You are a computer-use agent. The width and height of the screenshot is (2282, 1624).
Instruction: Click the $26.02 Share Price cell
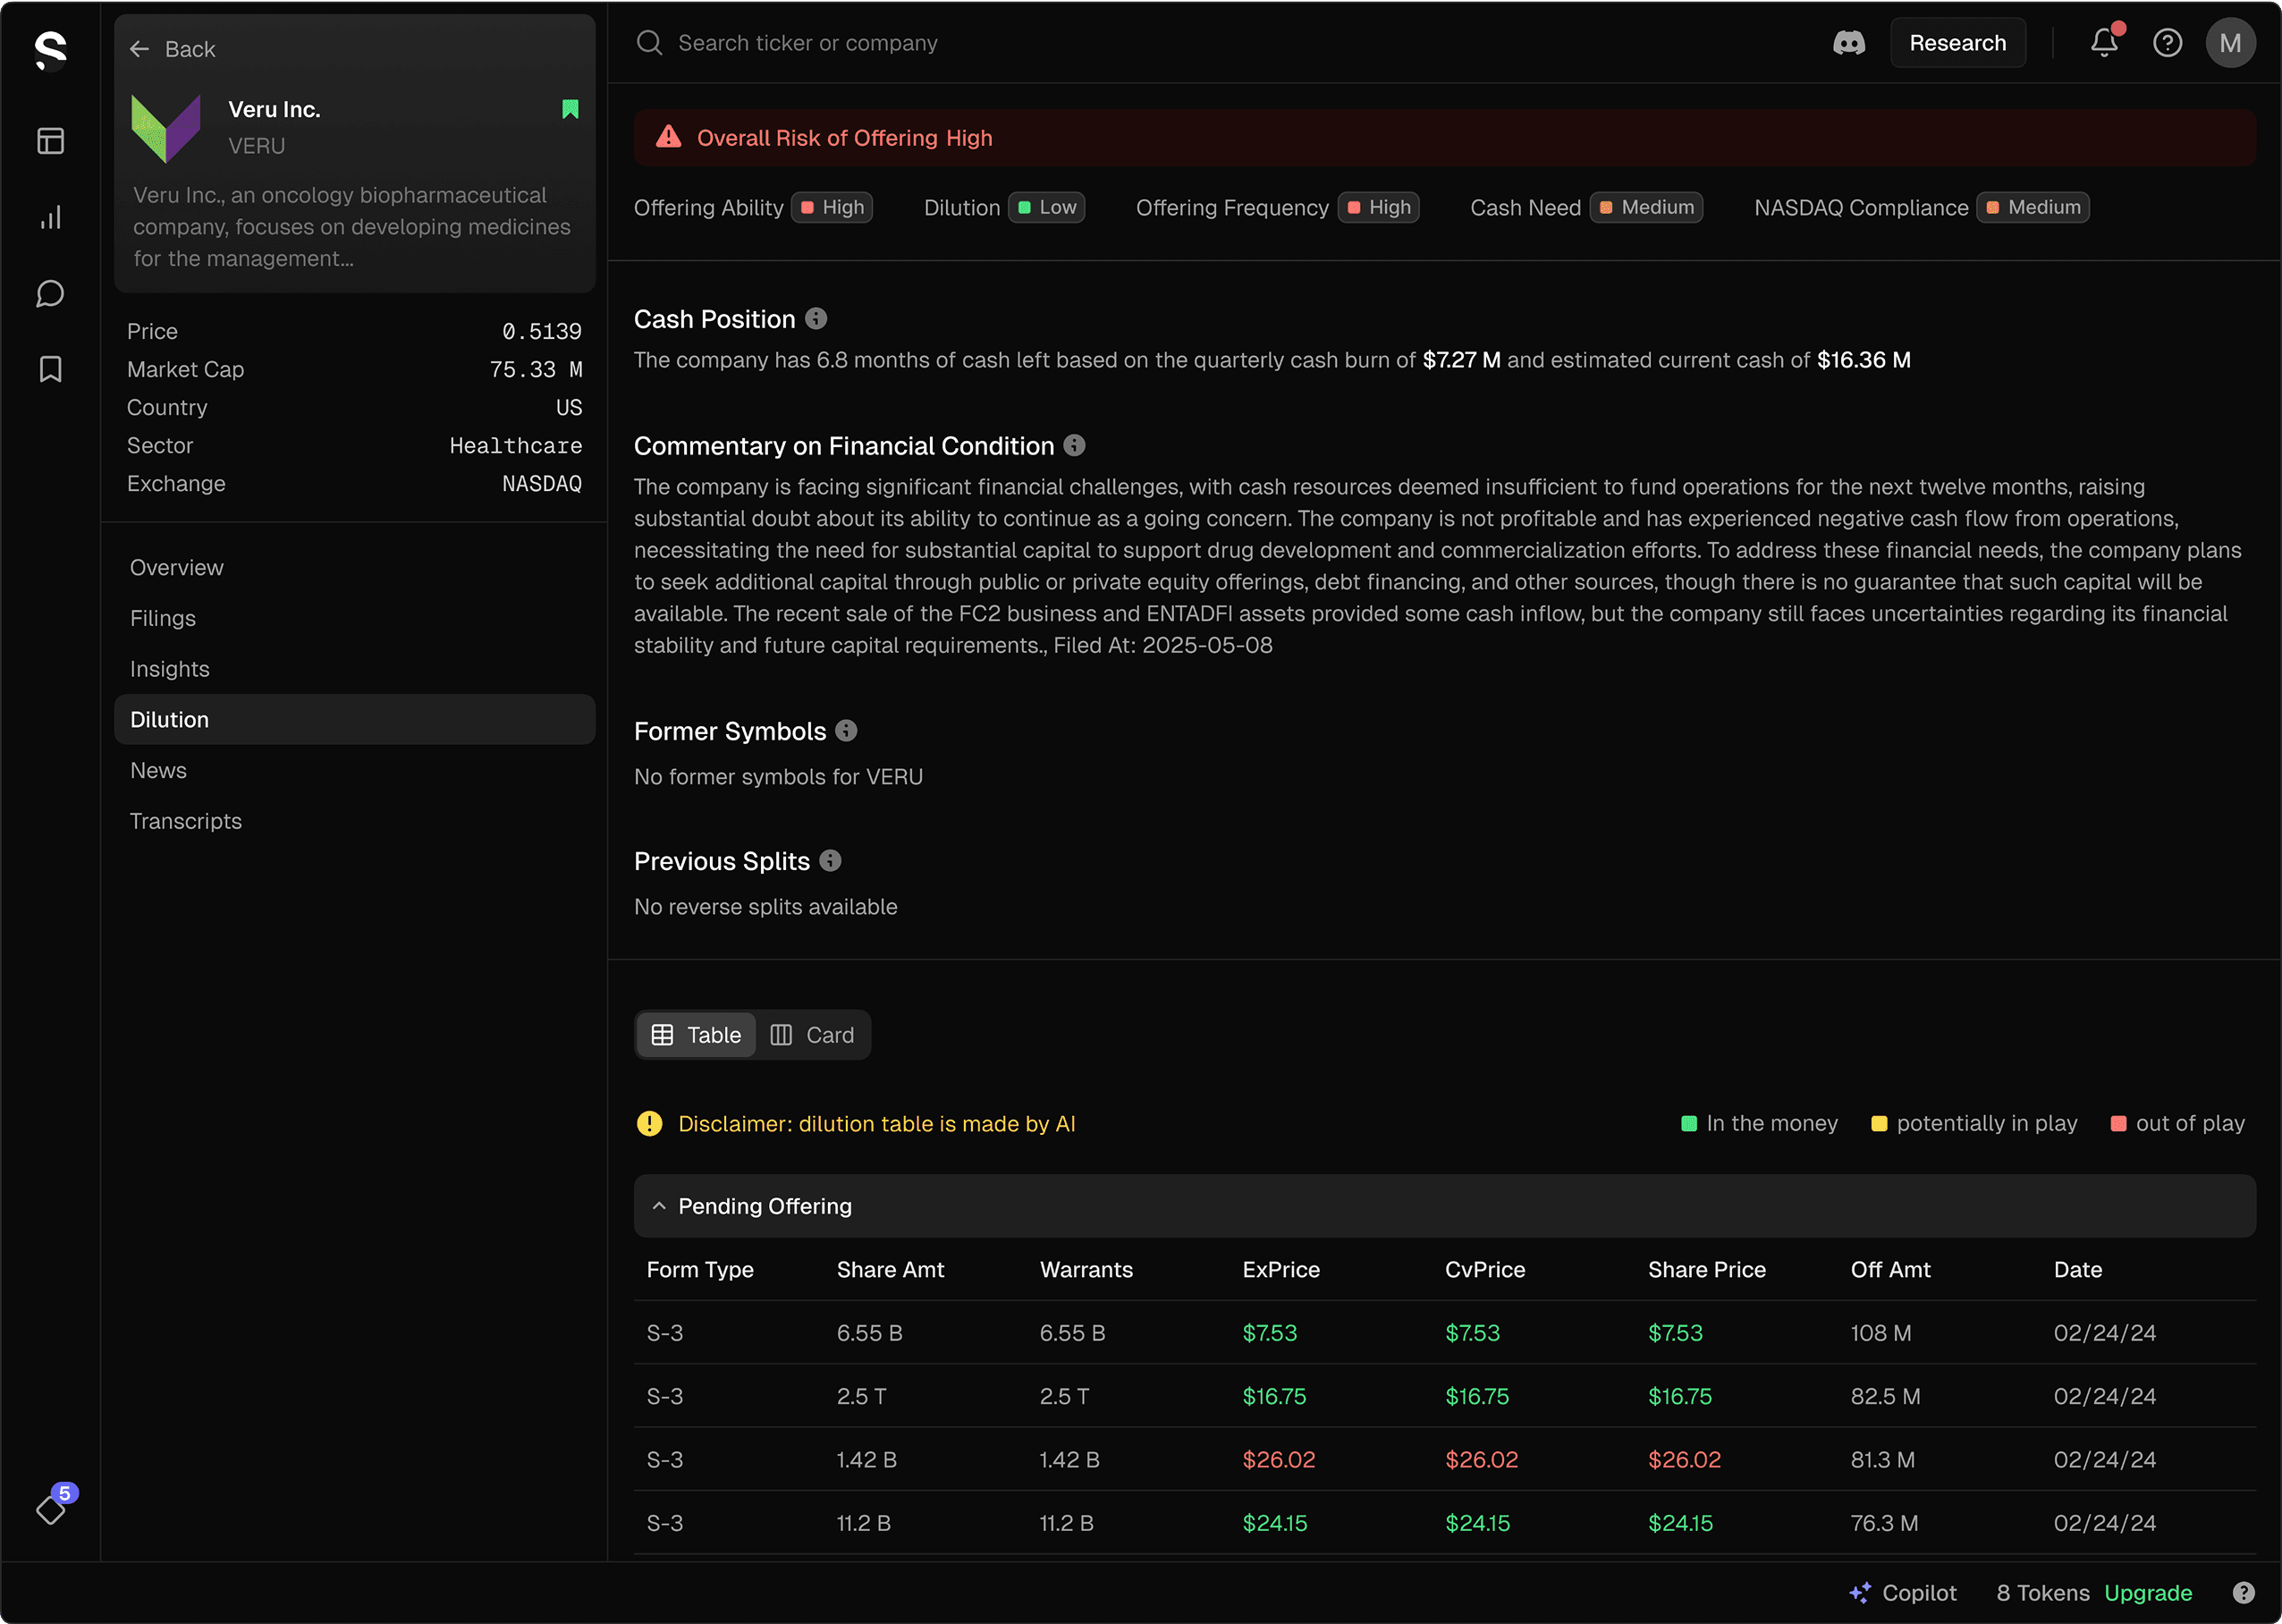[x=1684, y=1460]
